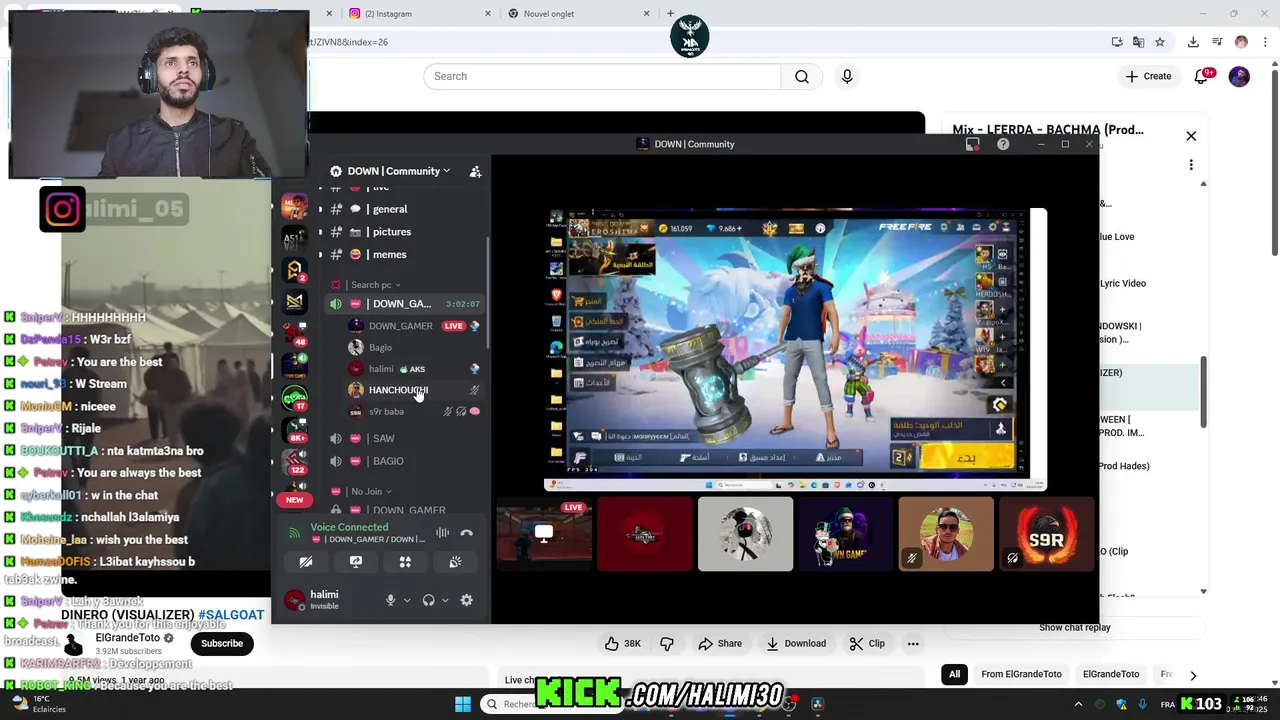Open Chrome translate page icon

click(x=1138, y=42)
